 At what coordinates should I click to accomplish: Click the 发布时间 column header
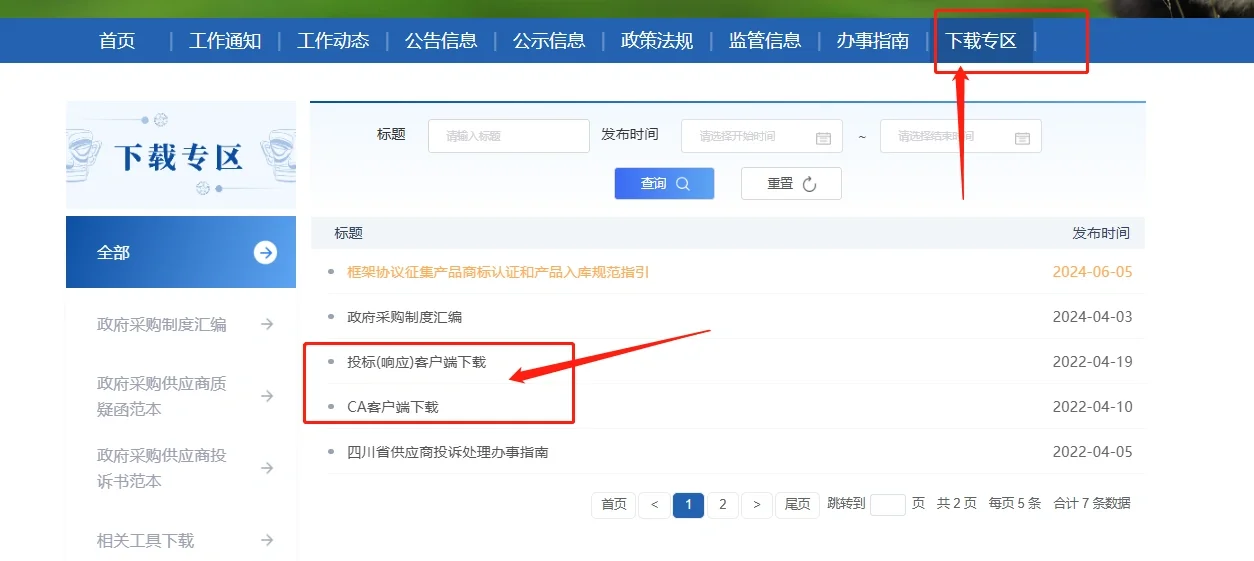(1101, 233)
